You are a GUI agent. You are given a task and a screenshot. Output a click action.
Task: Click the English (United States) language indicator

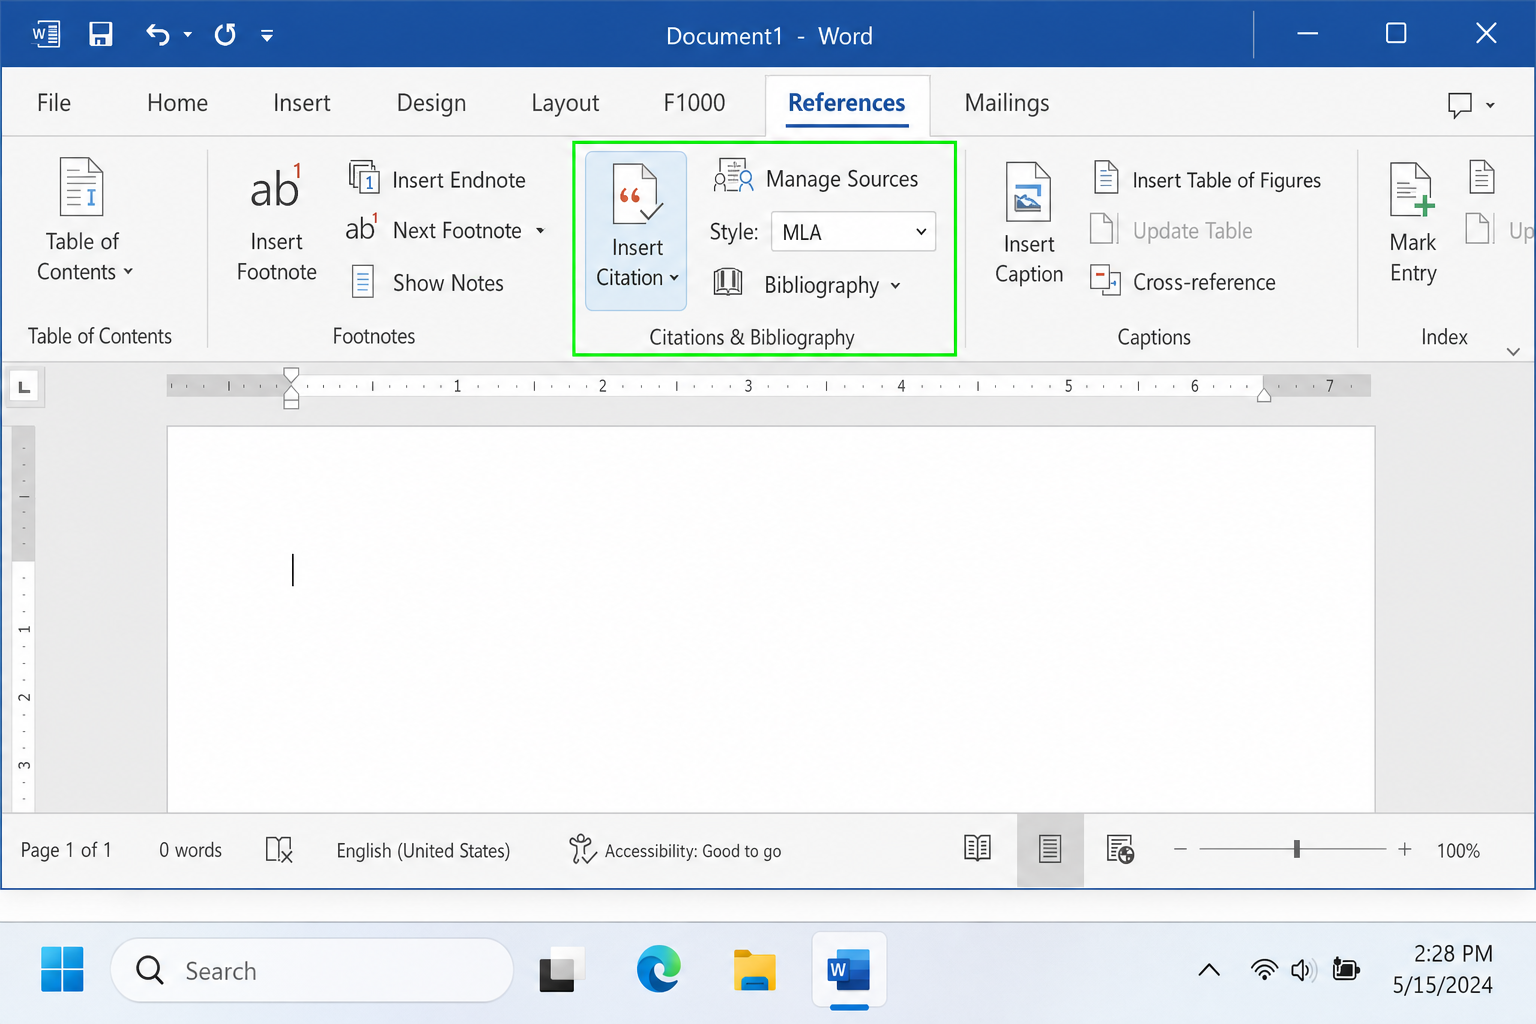click(423, 850)
